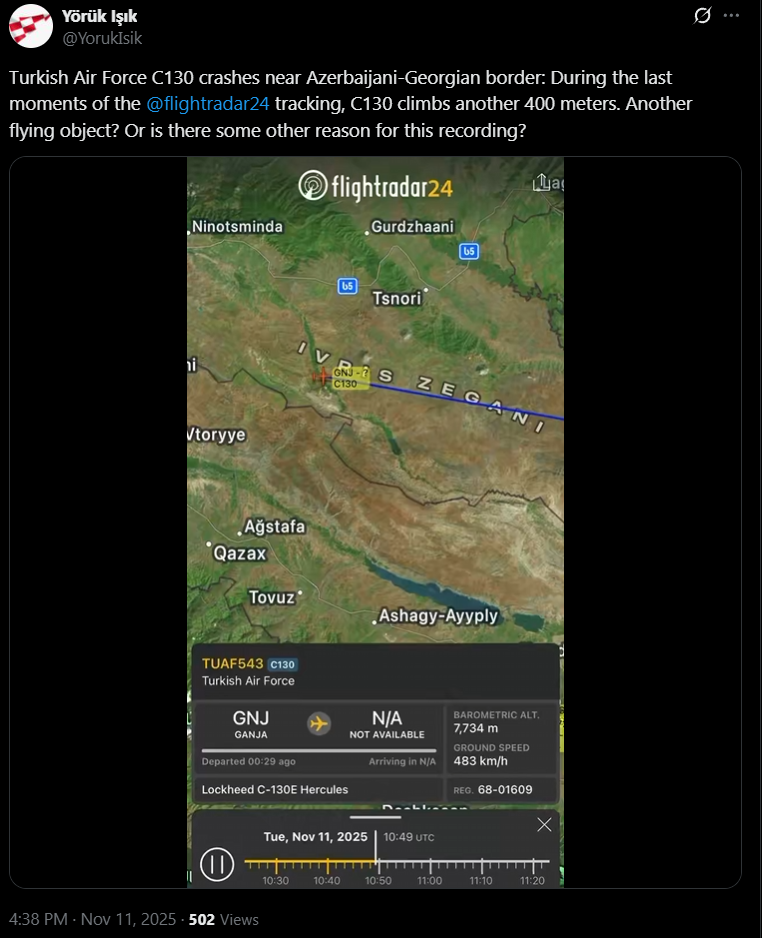Click the N/A Not Available destination
Screen dimensions: 762x938
[387, 724]
